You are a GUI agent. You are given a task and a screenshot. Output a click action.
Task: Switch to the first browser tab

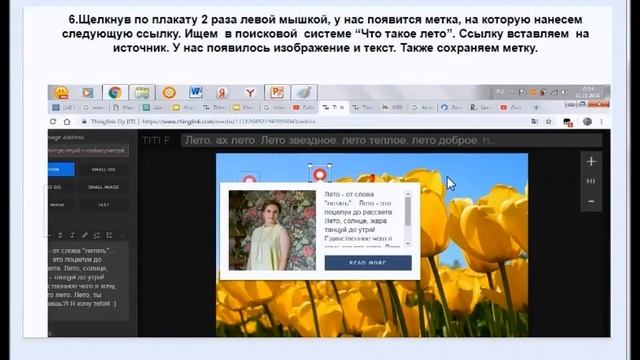point(63,107)
